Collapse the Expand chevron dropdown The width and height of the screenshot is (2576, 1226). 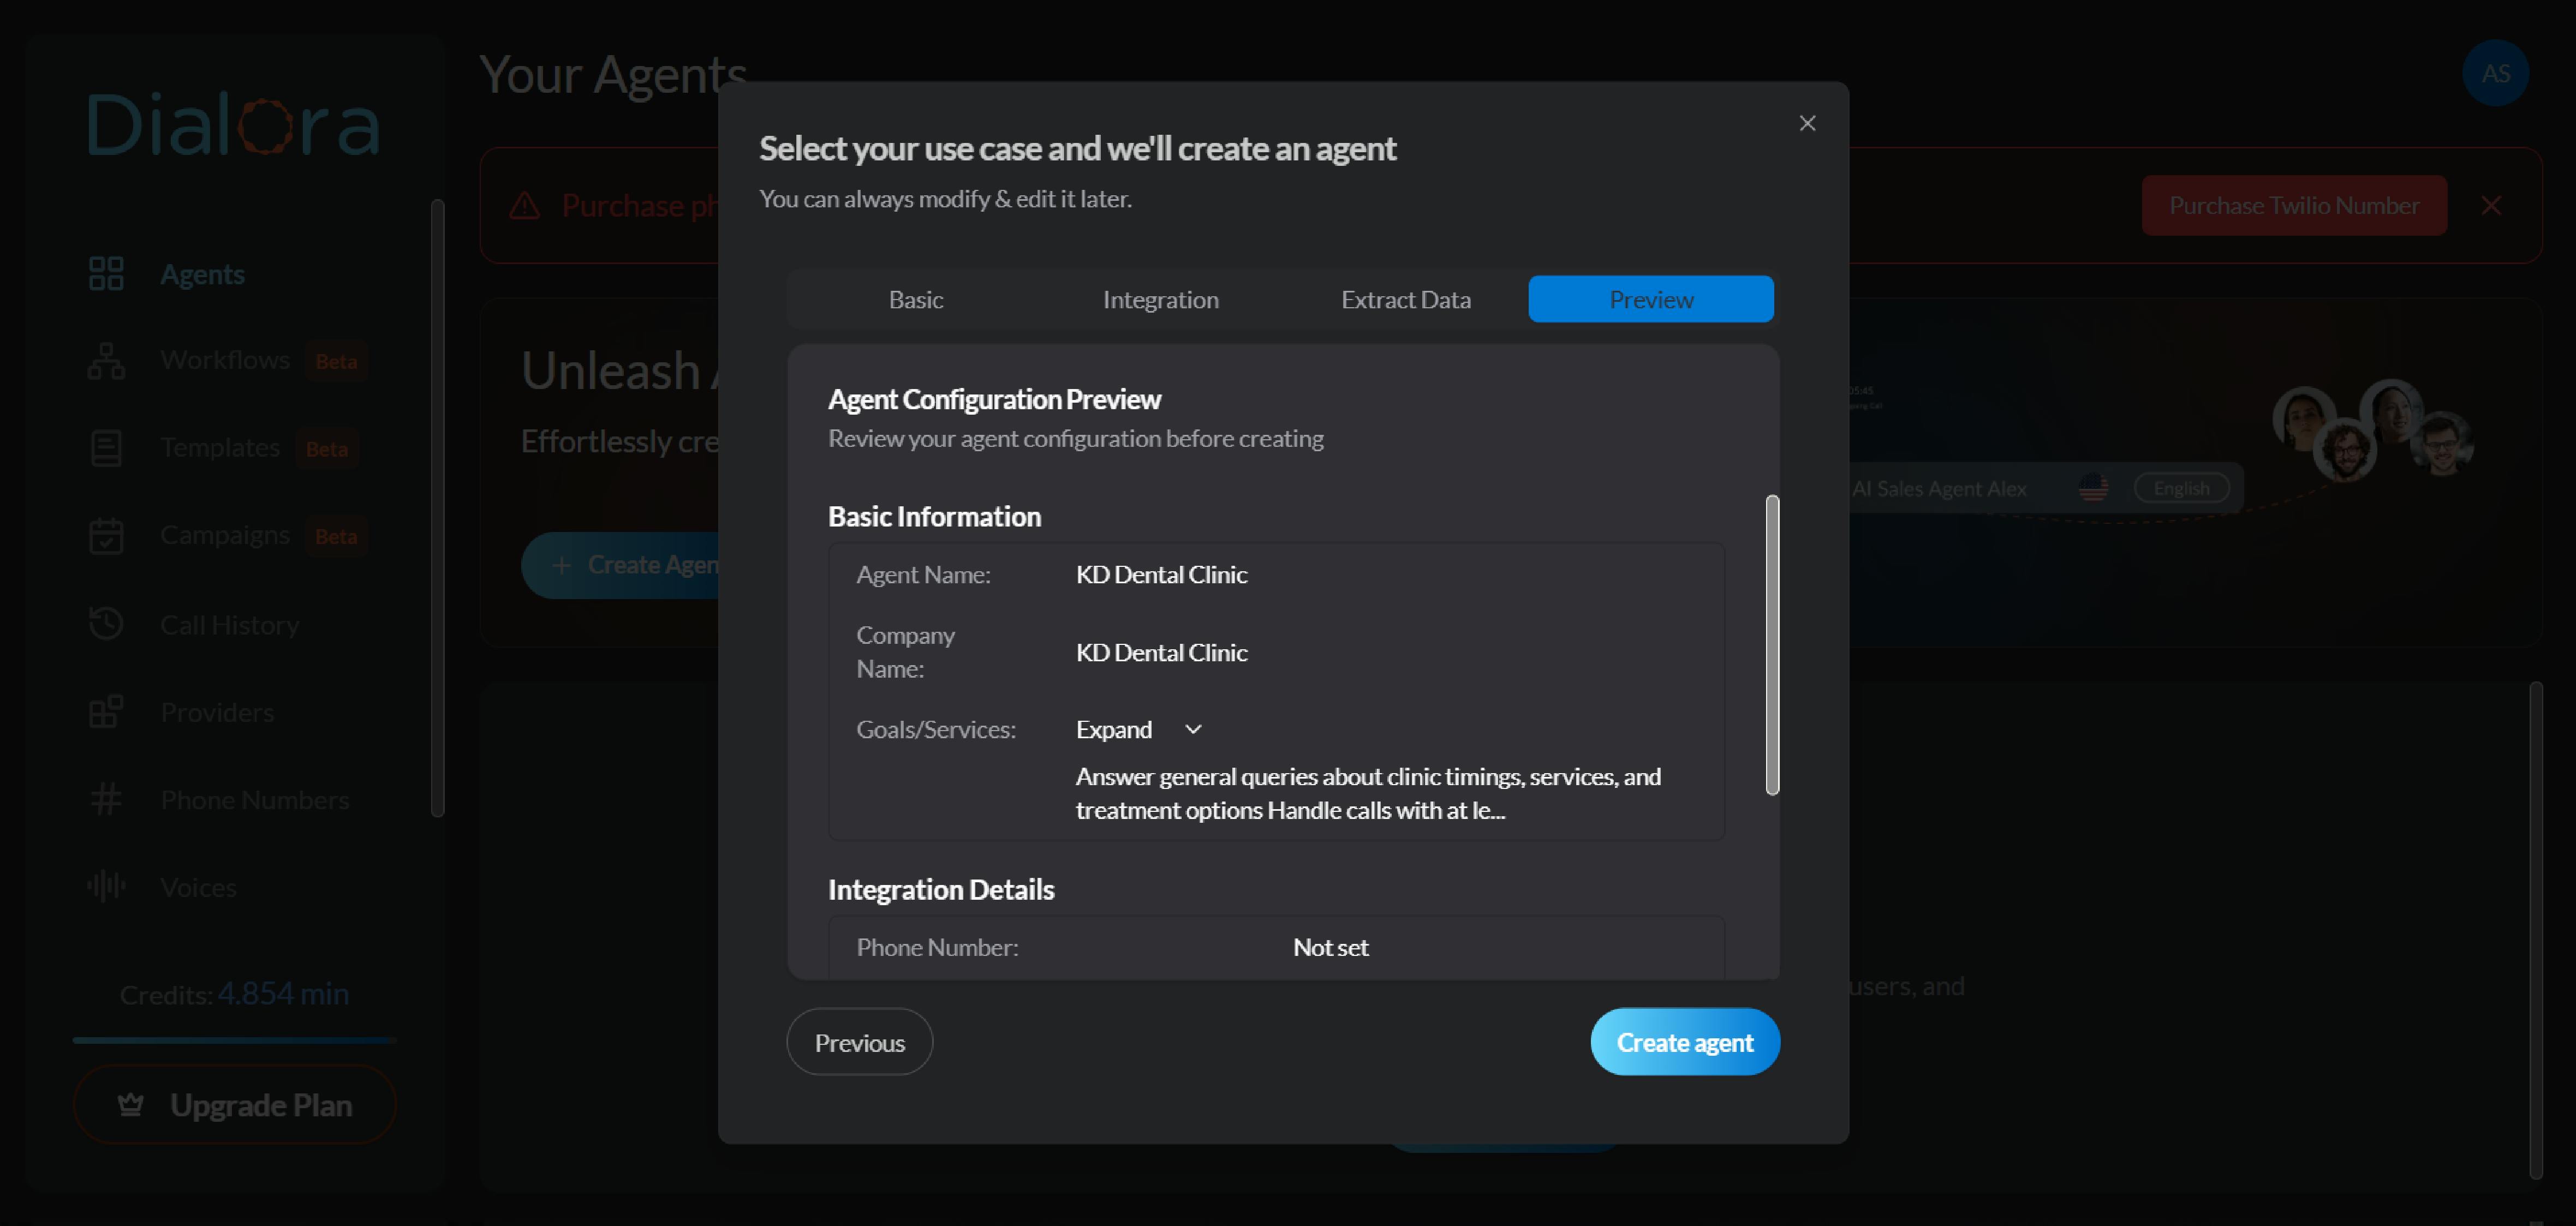1192,729
